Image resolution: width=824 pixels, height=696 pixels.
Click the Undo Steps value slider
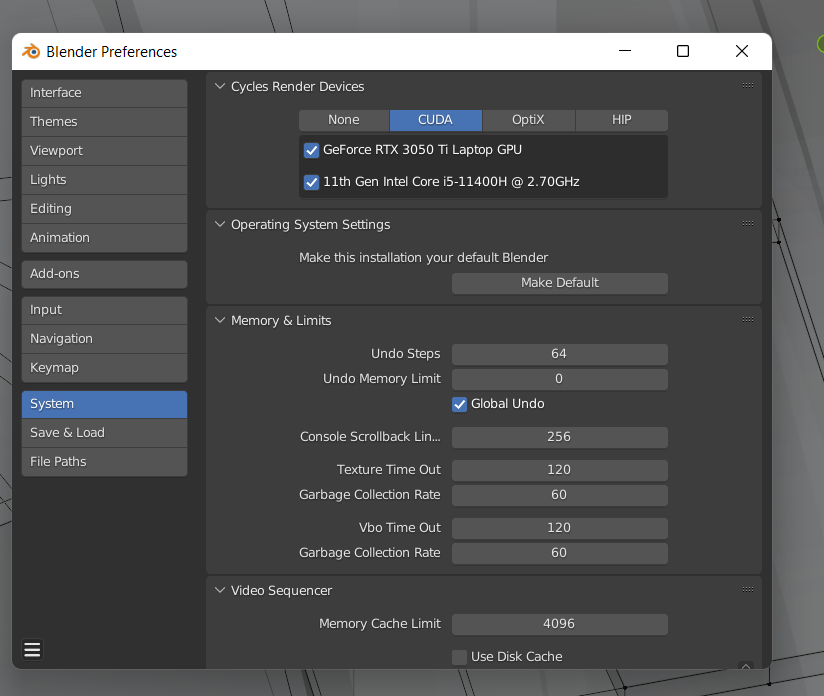click(559, 354)
